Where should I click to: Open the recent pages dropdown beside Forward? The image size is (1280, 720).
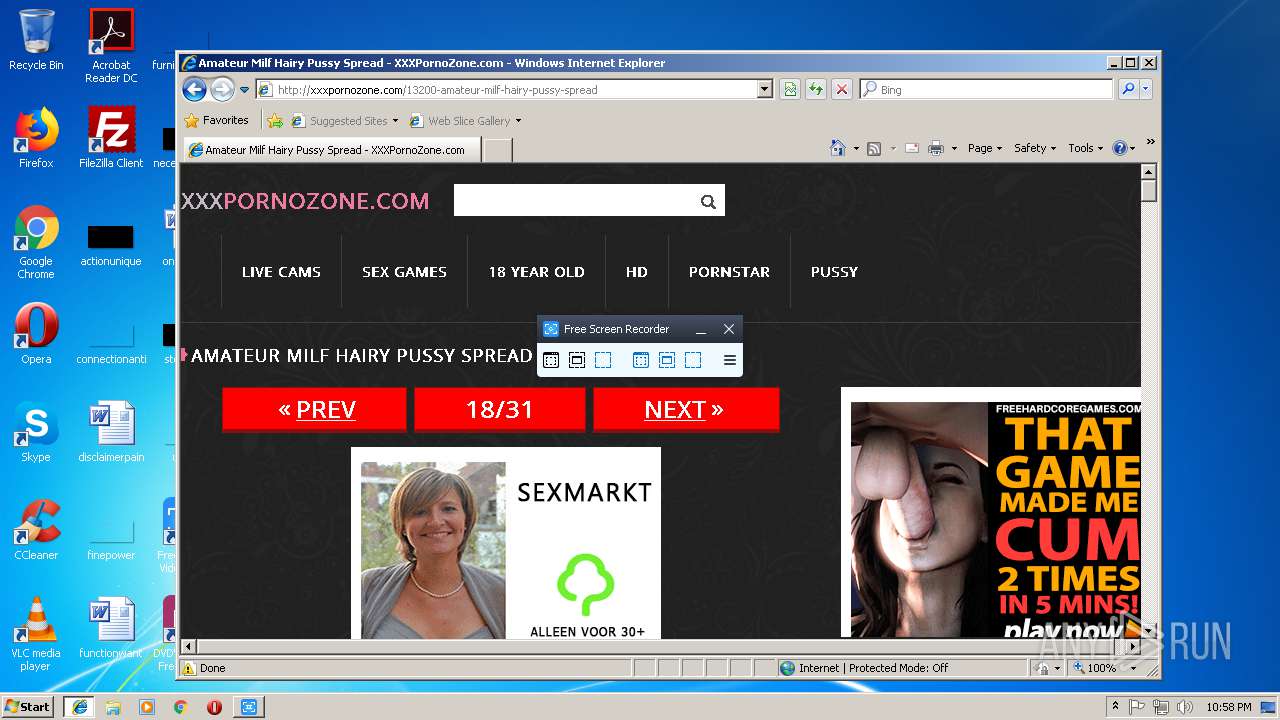click(244, 90)
